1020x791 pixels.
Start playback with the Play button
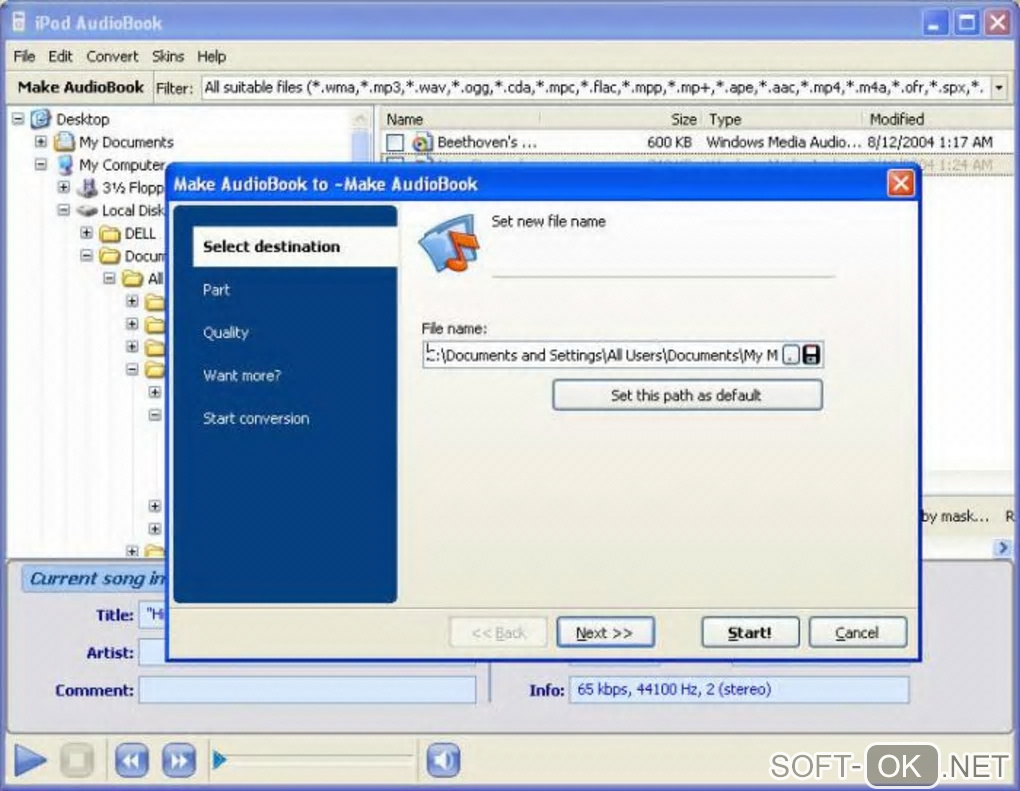(x=30, y=760)
